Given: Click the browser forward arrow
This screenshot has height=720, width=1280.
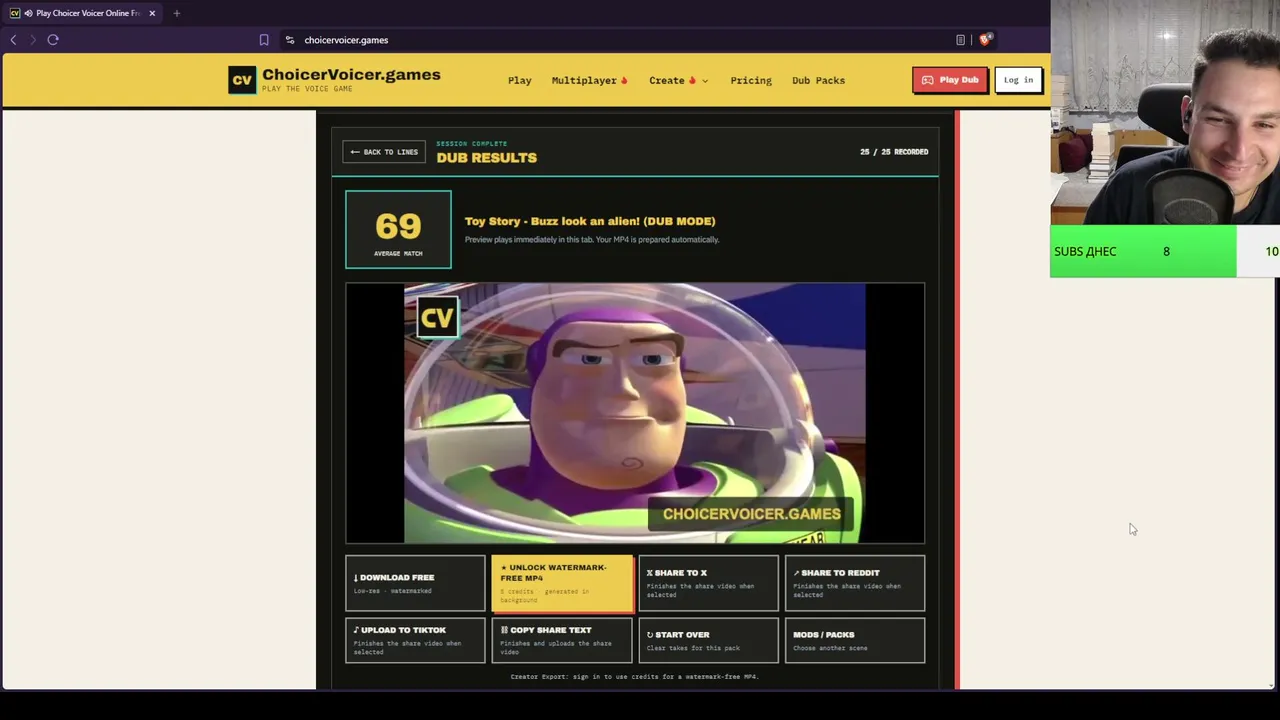Looking at the screenshot, I should tap(32, 40).
